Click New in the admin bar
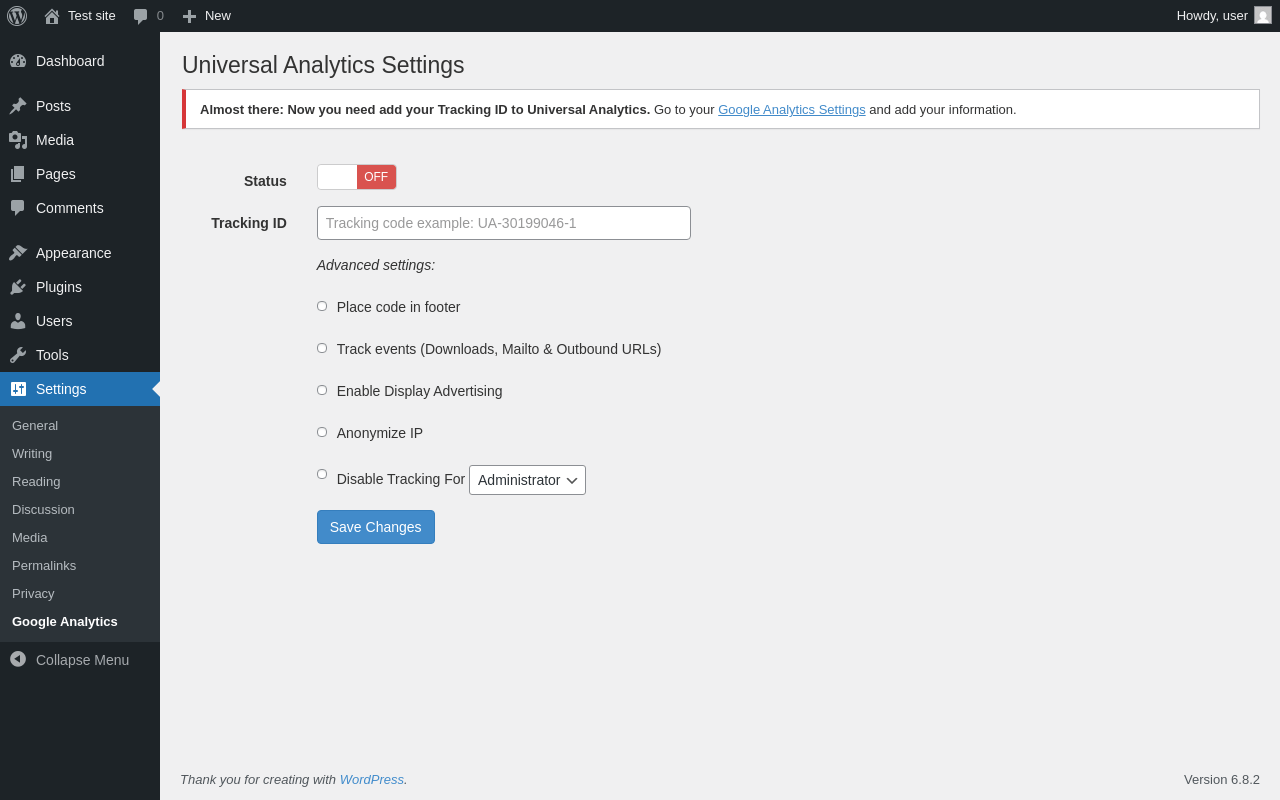Viewport: 1280px width, 800px height. [218, 16]
